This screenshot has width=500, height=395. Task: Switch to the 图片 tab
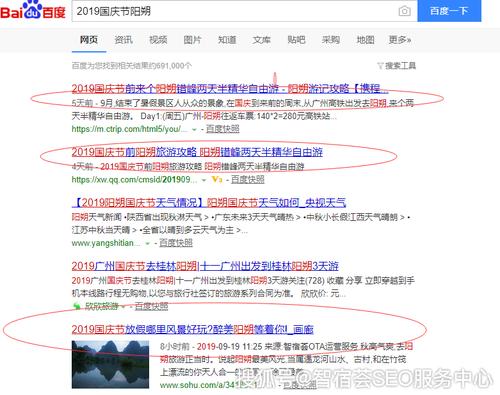[193, 40]
